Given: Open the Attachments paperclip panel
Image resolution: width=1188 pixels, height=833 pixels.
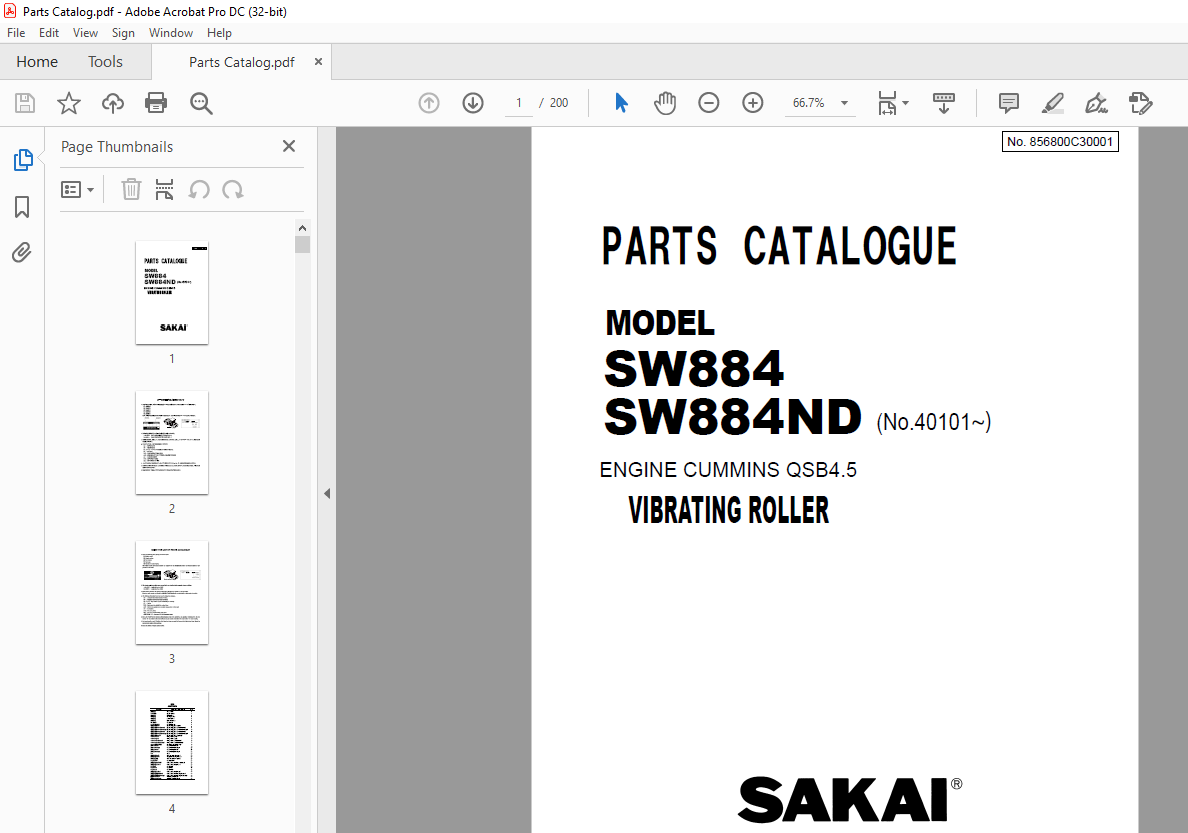Looking at the screenshot, I should click(22, 252).
